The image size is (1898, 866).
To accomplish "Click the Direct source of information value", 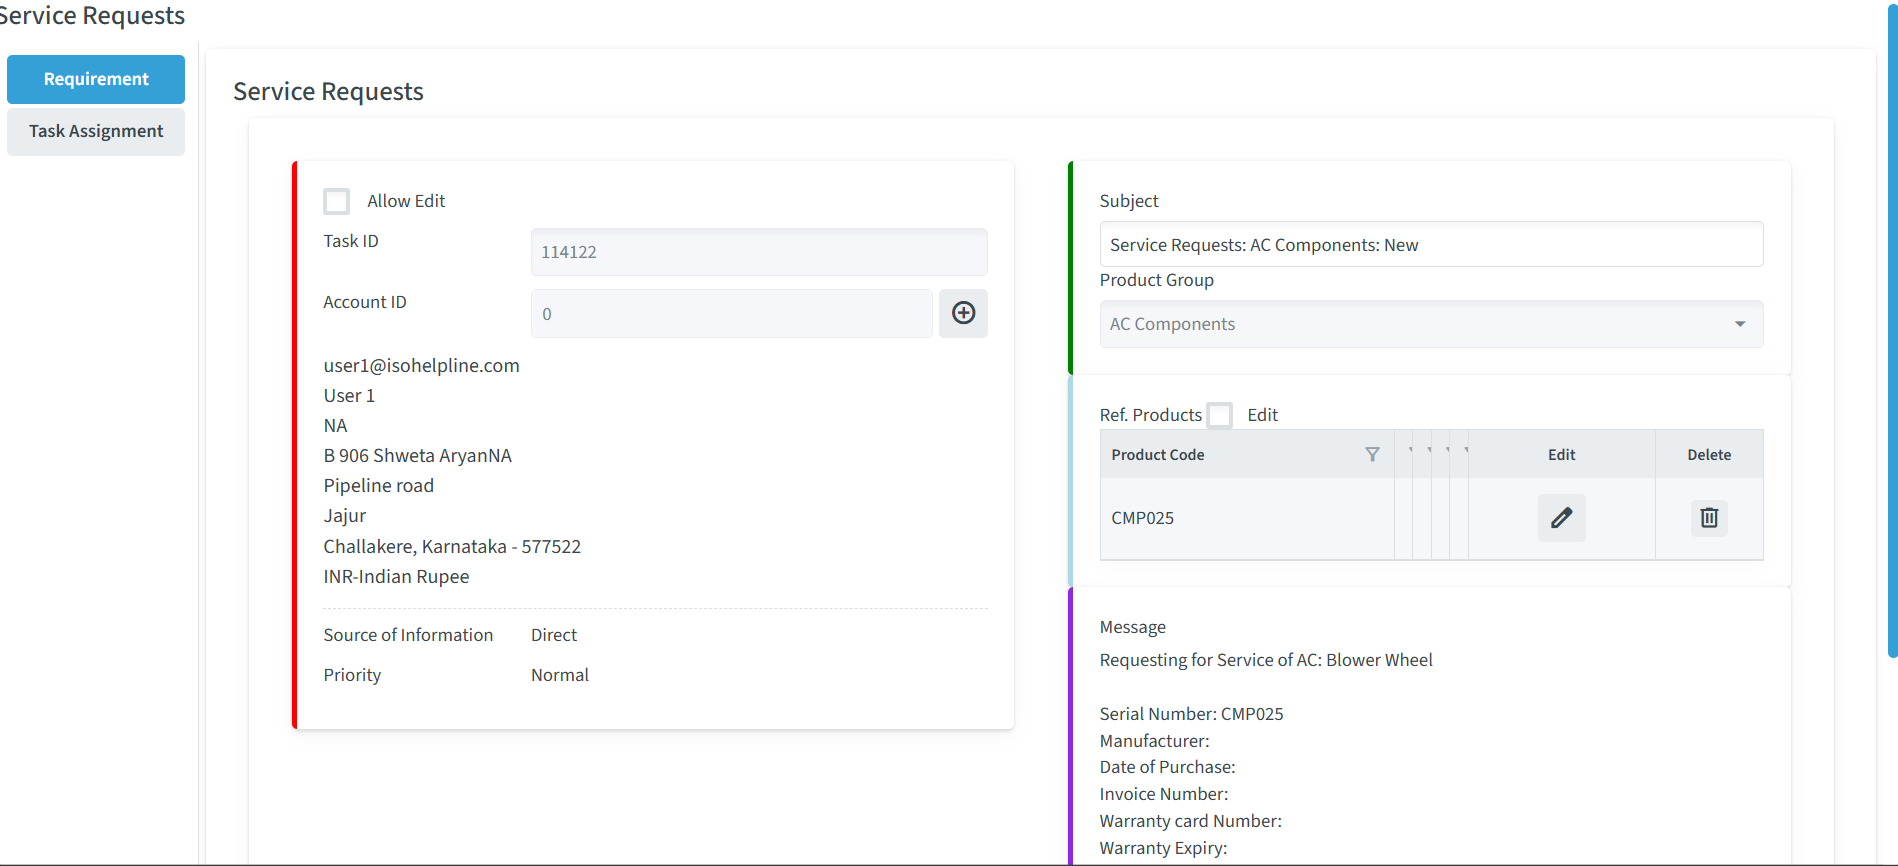I will coord(554,635).
